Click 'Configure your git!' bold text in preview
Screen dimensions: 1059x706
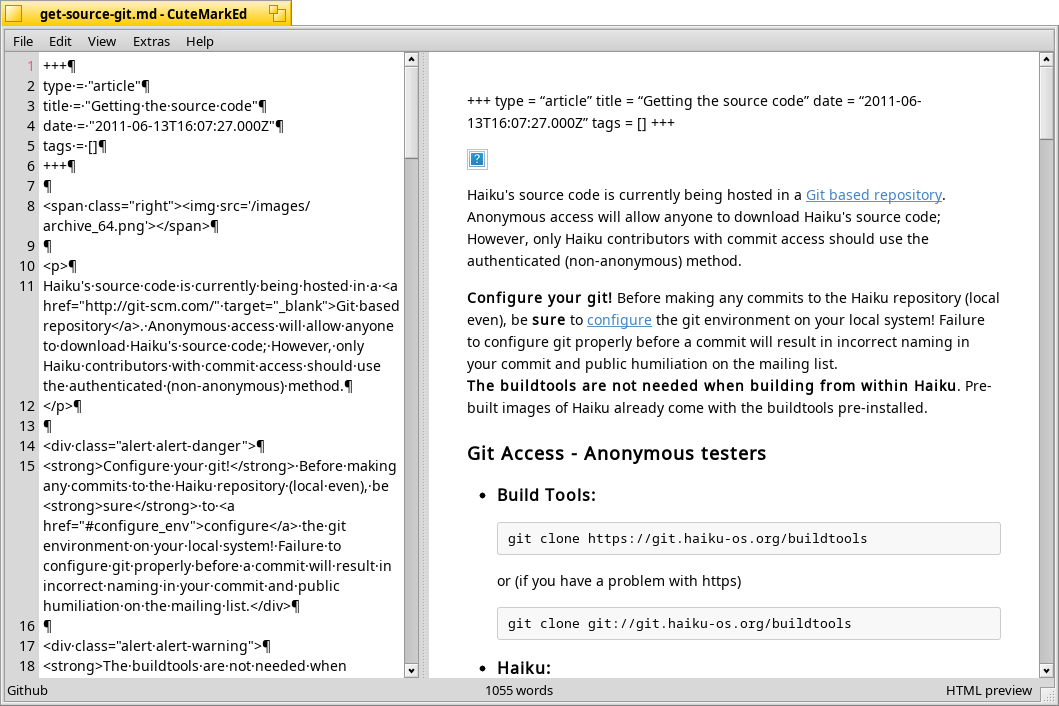point(540,298)
